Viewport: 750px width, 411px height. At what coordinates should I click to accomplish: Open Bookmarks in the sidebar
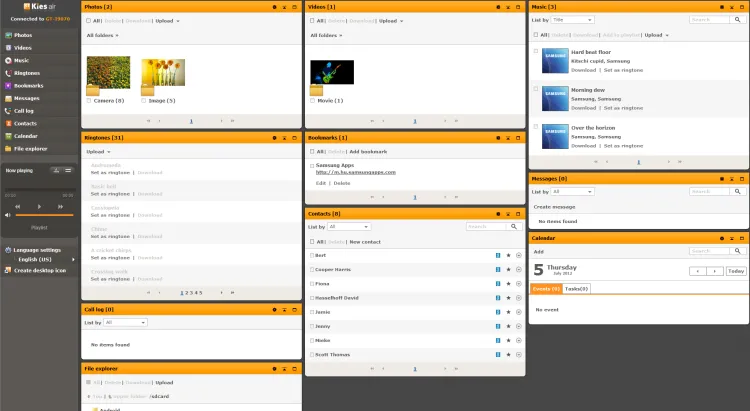26,85
